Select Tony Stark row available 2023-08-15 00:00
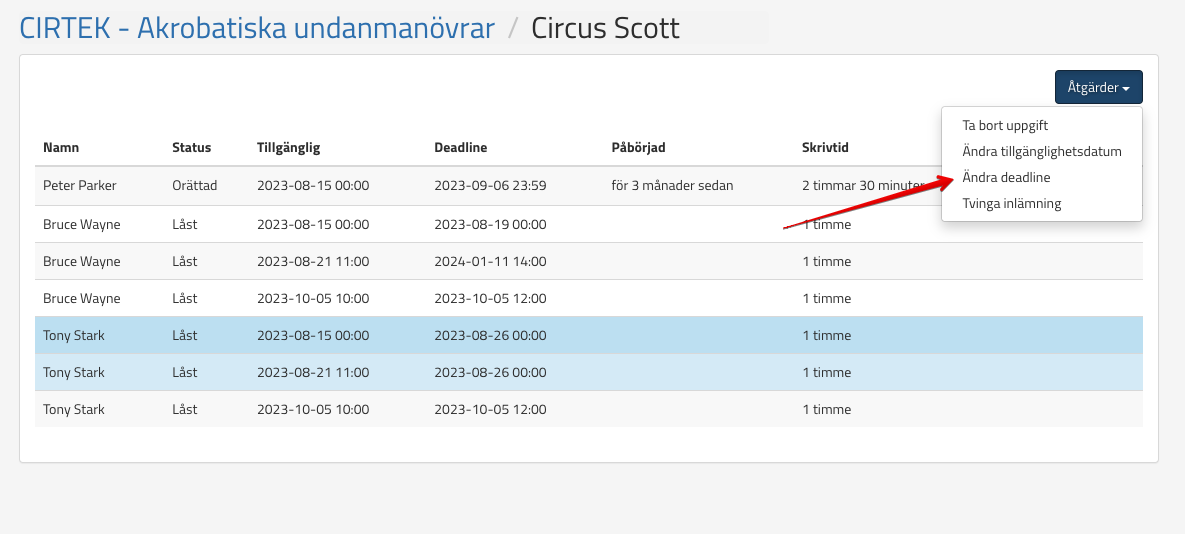Image resolution: width=1185 pixels, height=534 pixels. tap(74, 336)
